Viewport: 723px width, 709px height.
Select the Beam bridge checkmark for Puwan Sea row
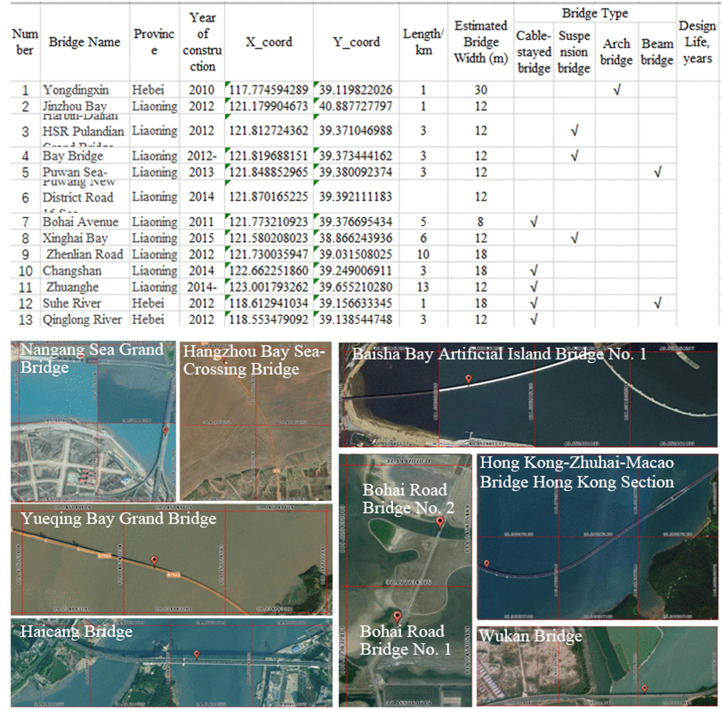click(x=658, y=172)
